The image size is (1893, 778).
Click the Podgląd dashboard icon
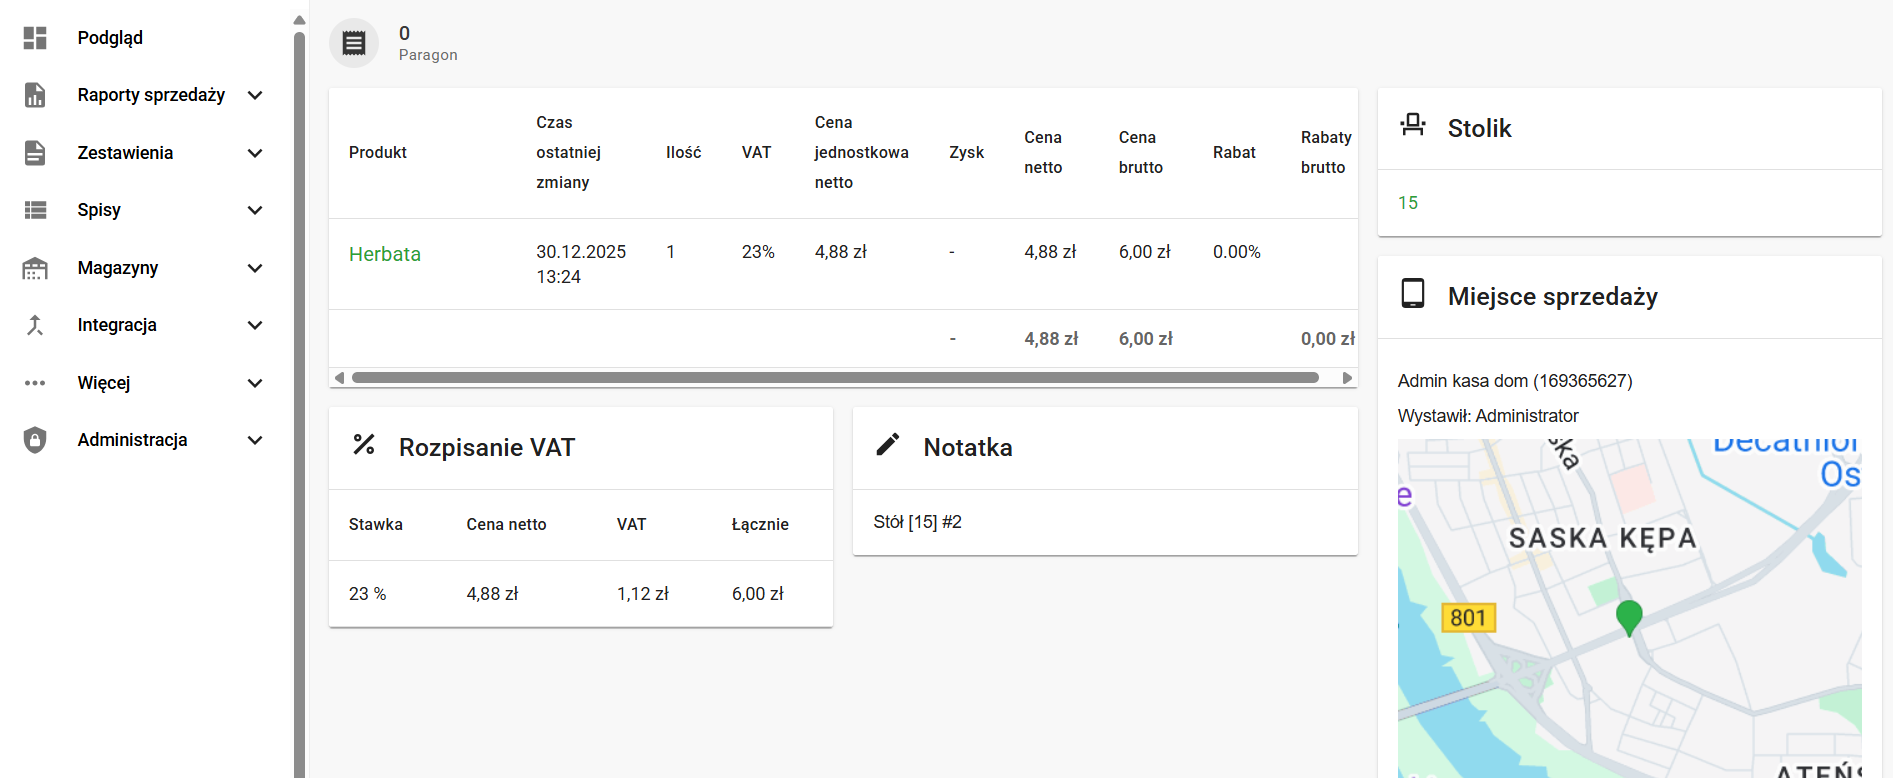point(35,38)
